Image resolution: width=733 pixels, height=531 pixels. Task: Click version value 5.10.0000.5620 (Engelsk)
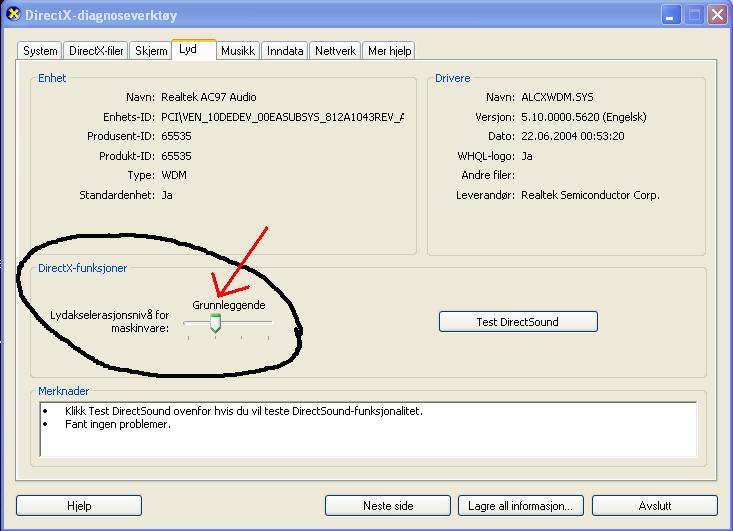584,117
